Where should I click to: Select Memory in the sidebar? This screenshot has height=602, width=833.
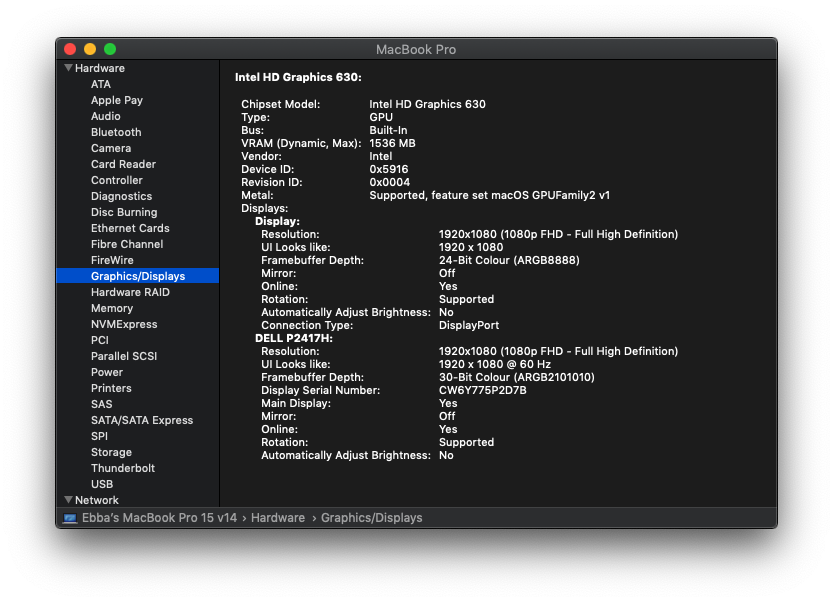point(112,308)
